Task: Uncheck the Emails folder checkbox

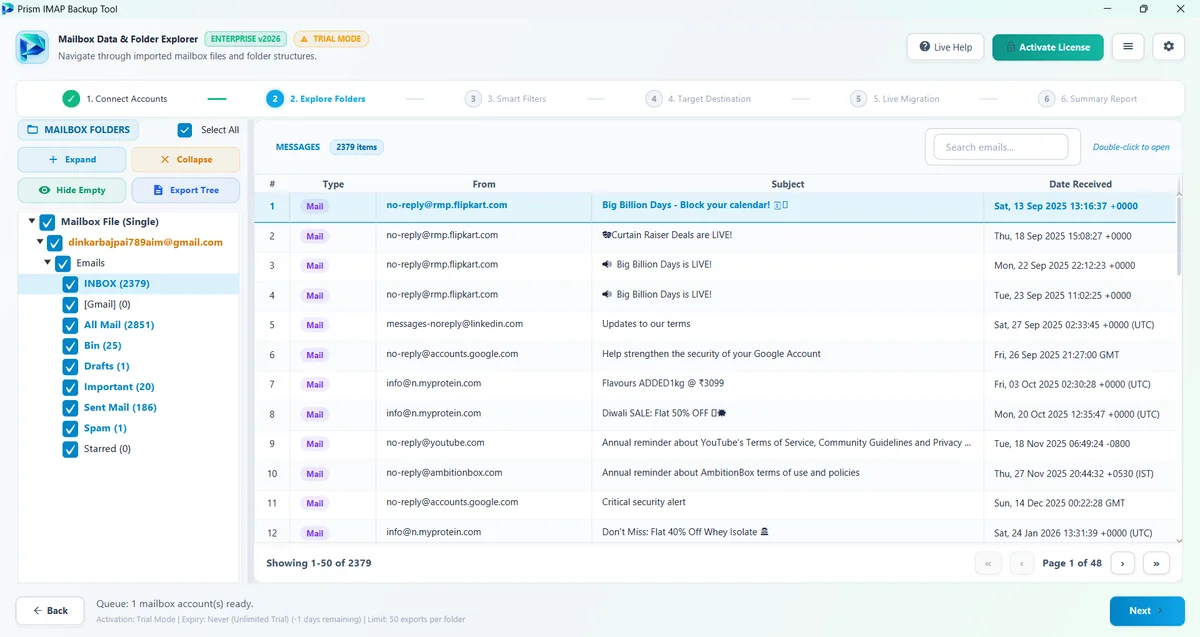Action: [63, 263]
